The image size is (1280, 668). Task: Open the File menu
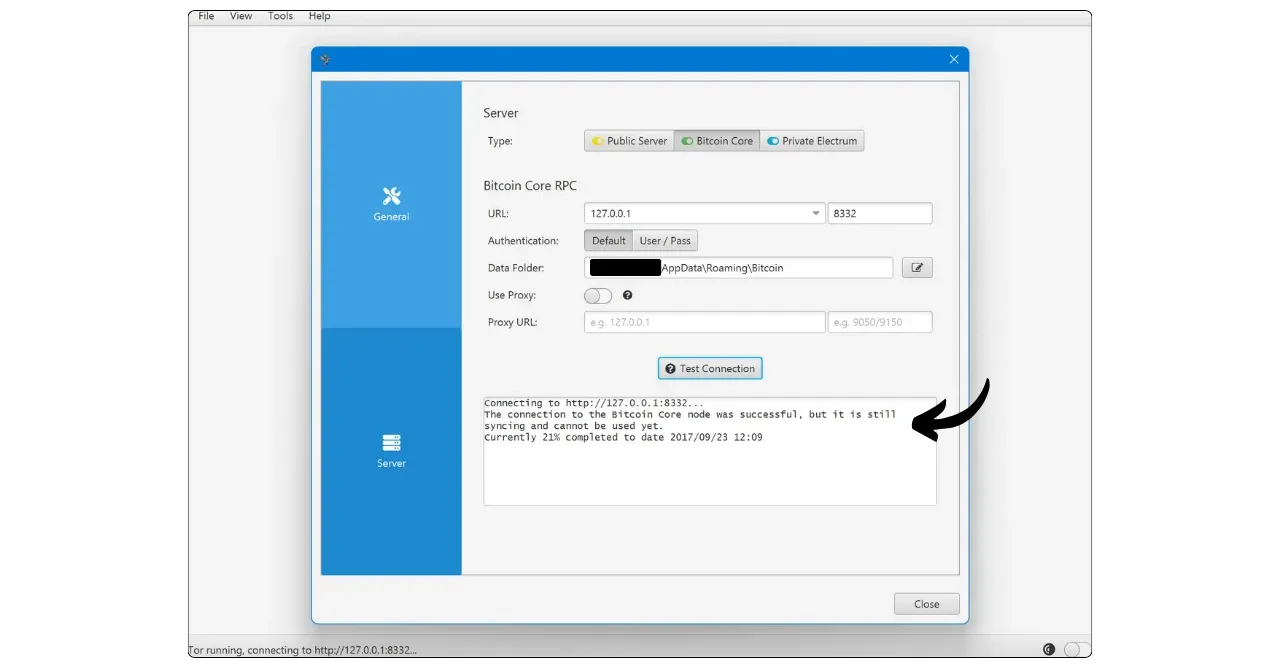206,16
